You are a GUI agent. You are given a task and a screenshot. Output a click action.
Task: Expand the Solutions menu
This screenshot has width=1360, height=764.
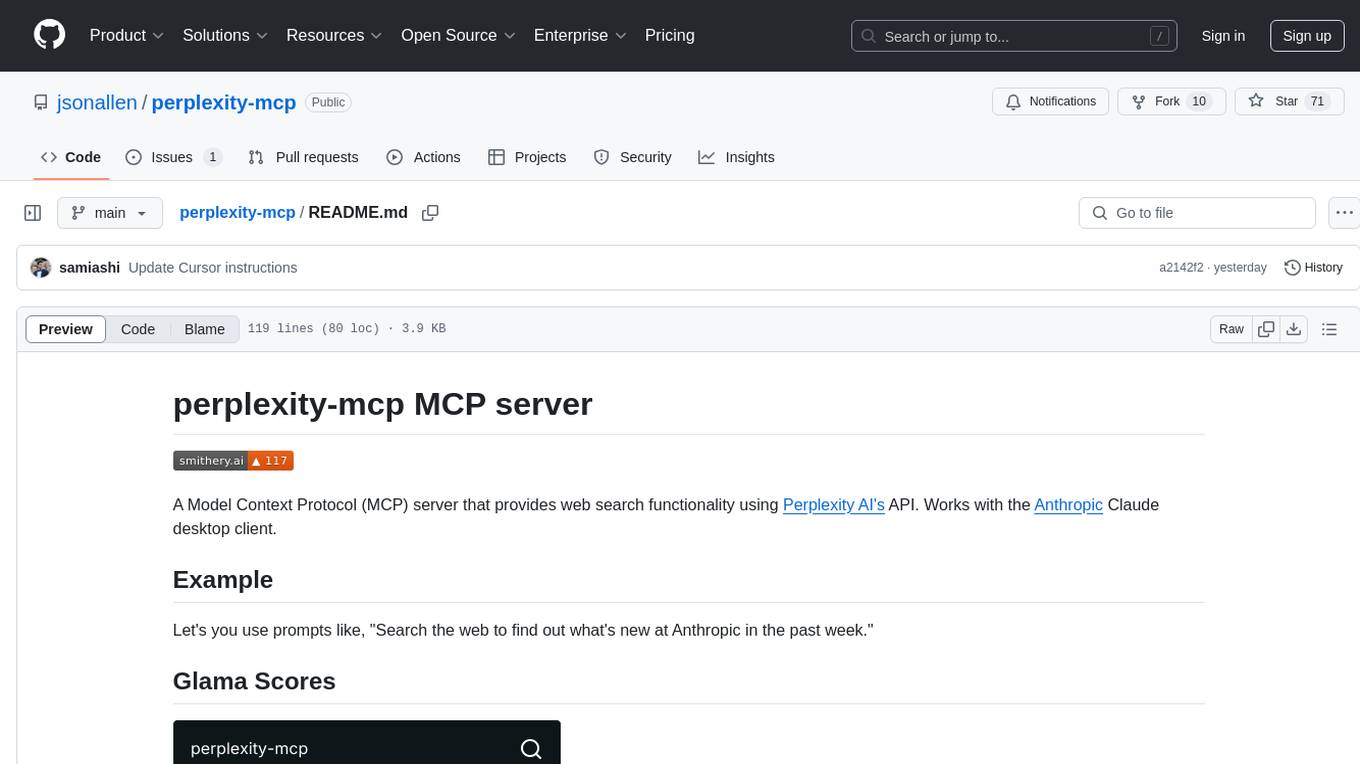[225, 35]
